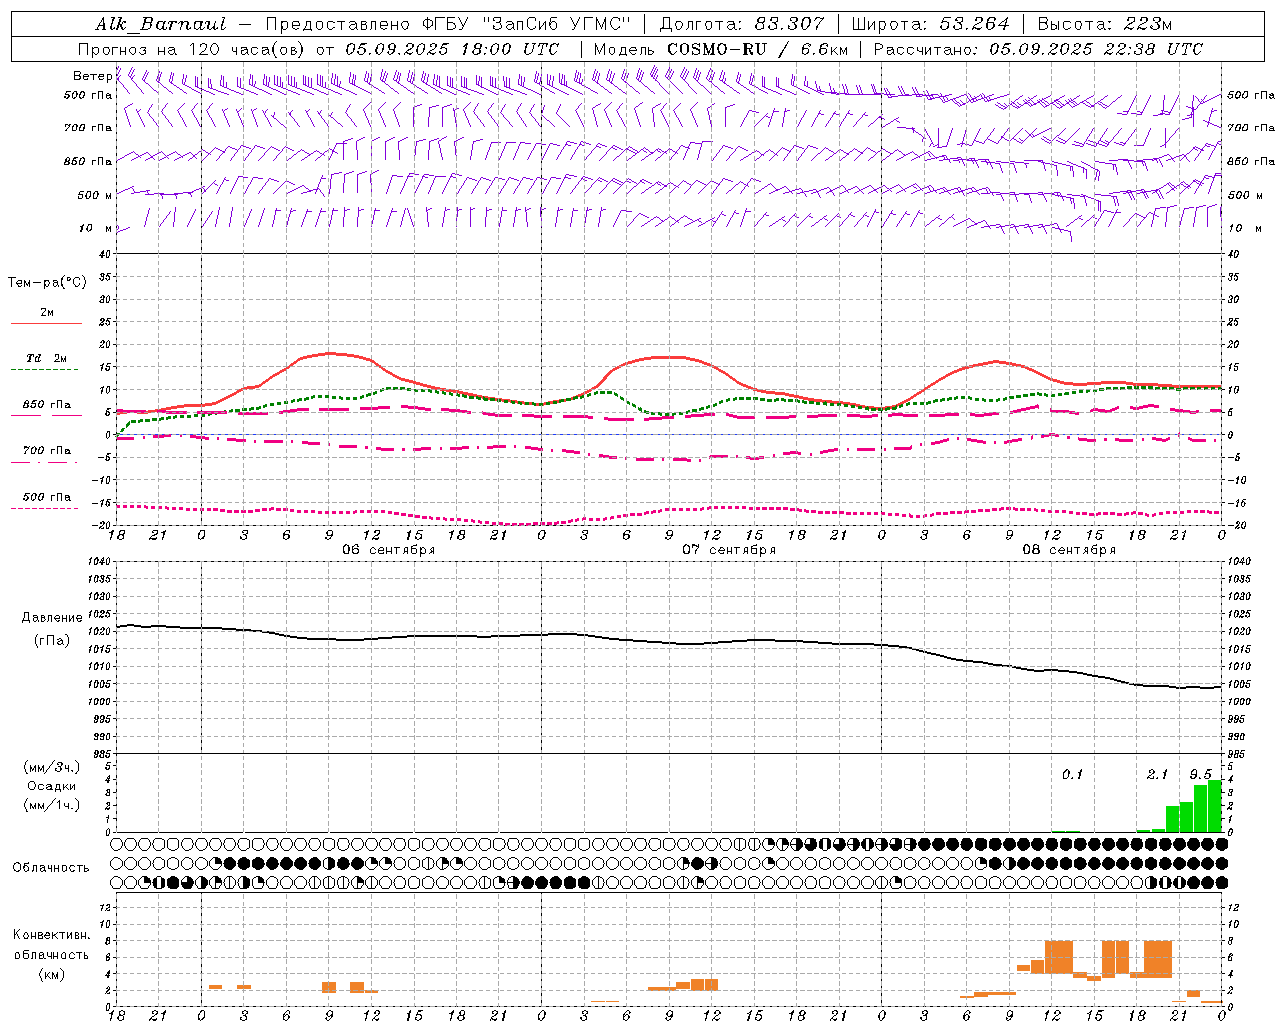
Task: Click the 06 сентября date label
Action: 388,550
